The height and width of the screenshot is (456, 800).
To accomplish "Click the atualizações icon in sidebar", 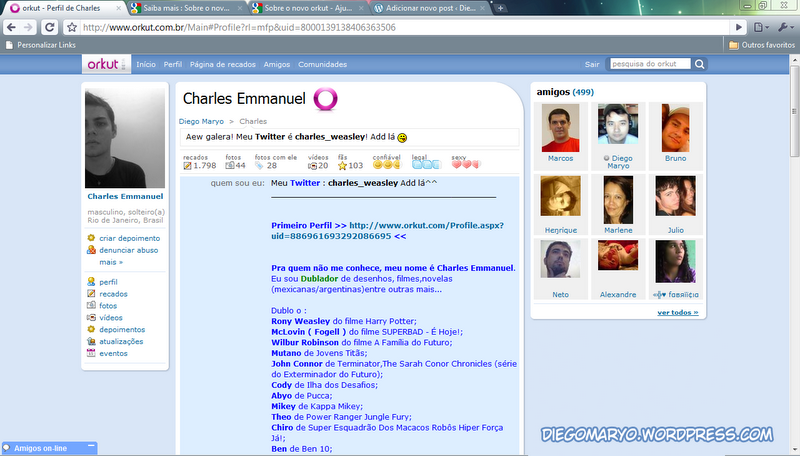I will (91, 341).
